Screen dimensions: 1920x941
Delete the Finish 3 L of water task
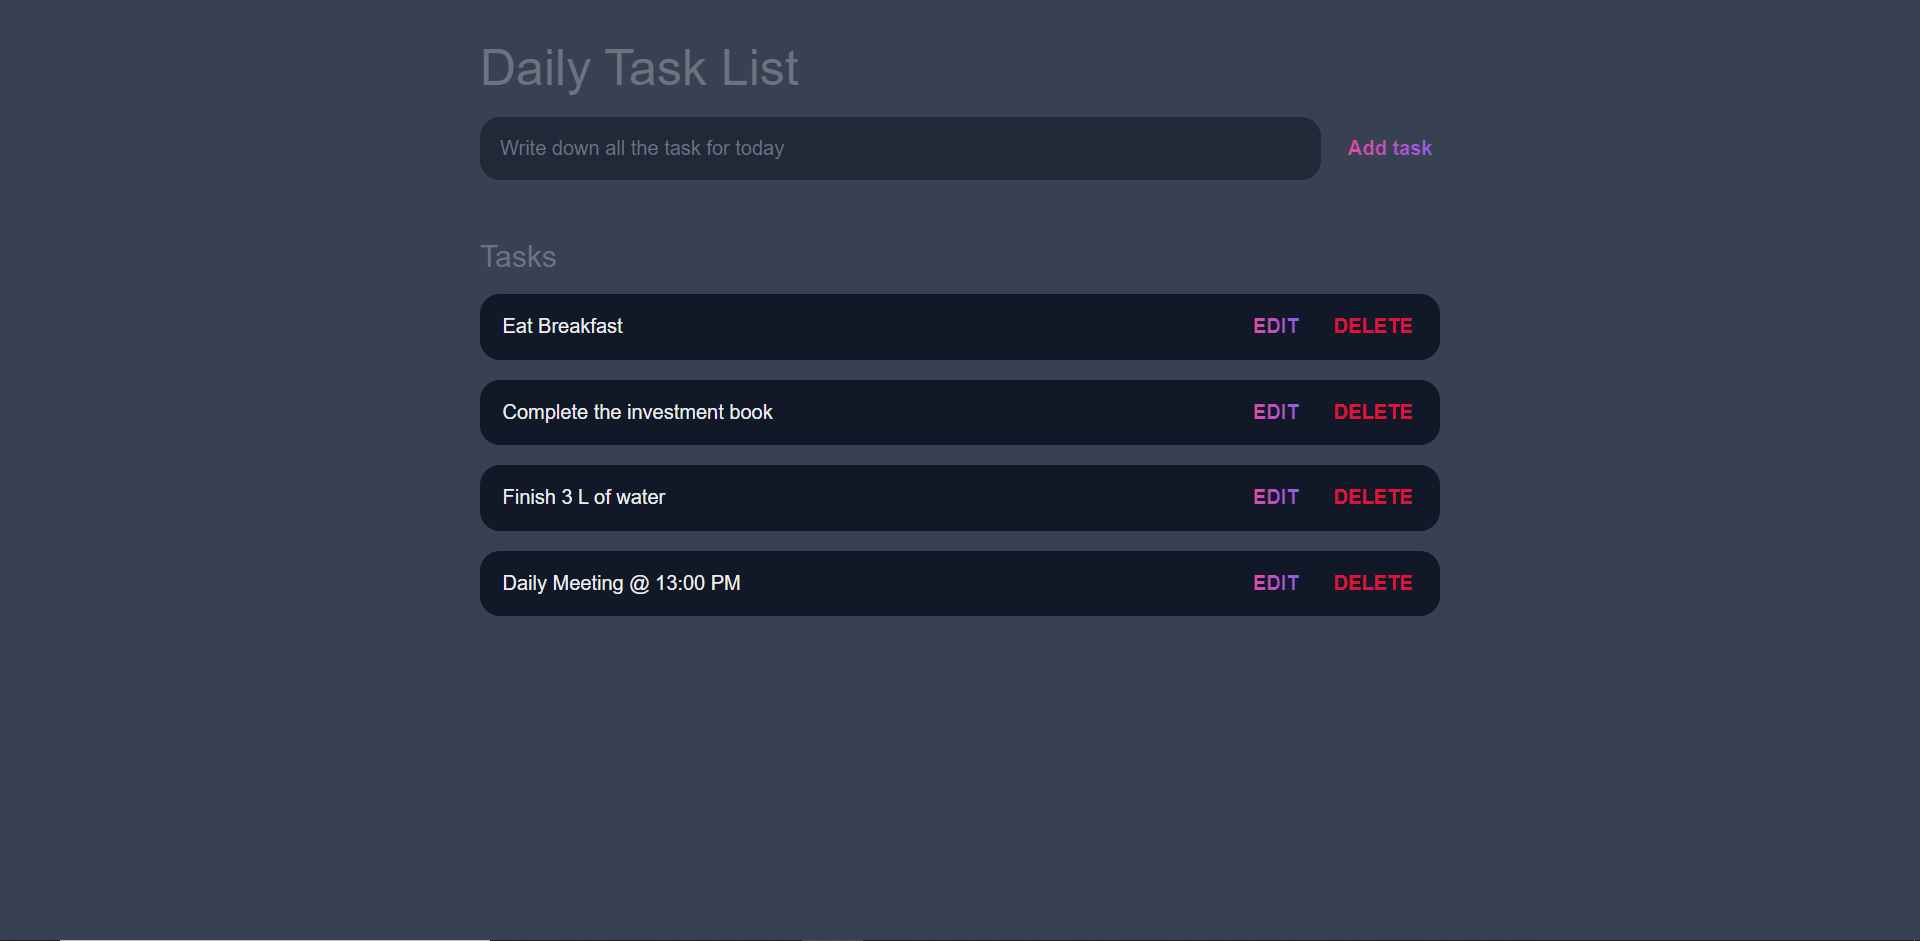click(x=1372, y=497)
